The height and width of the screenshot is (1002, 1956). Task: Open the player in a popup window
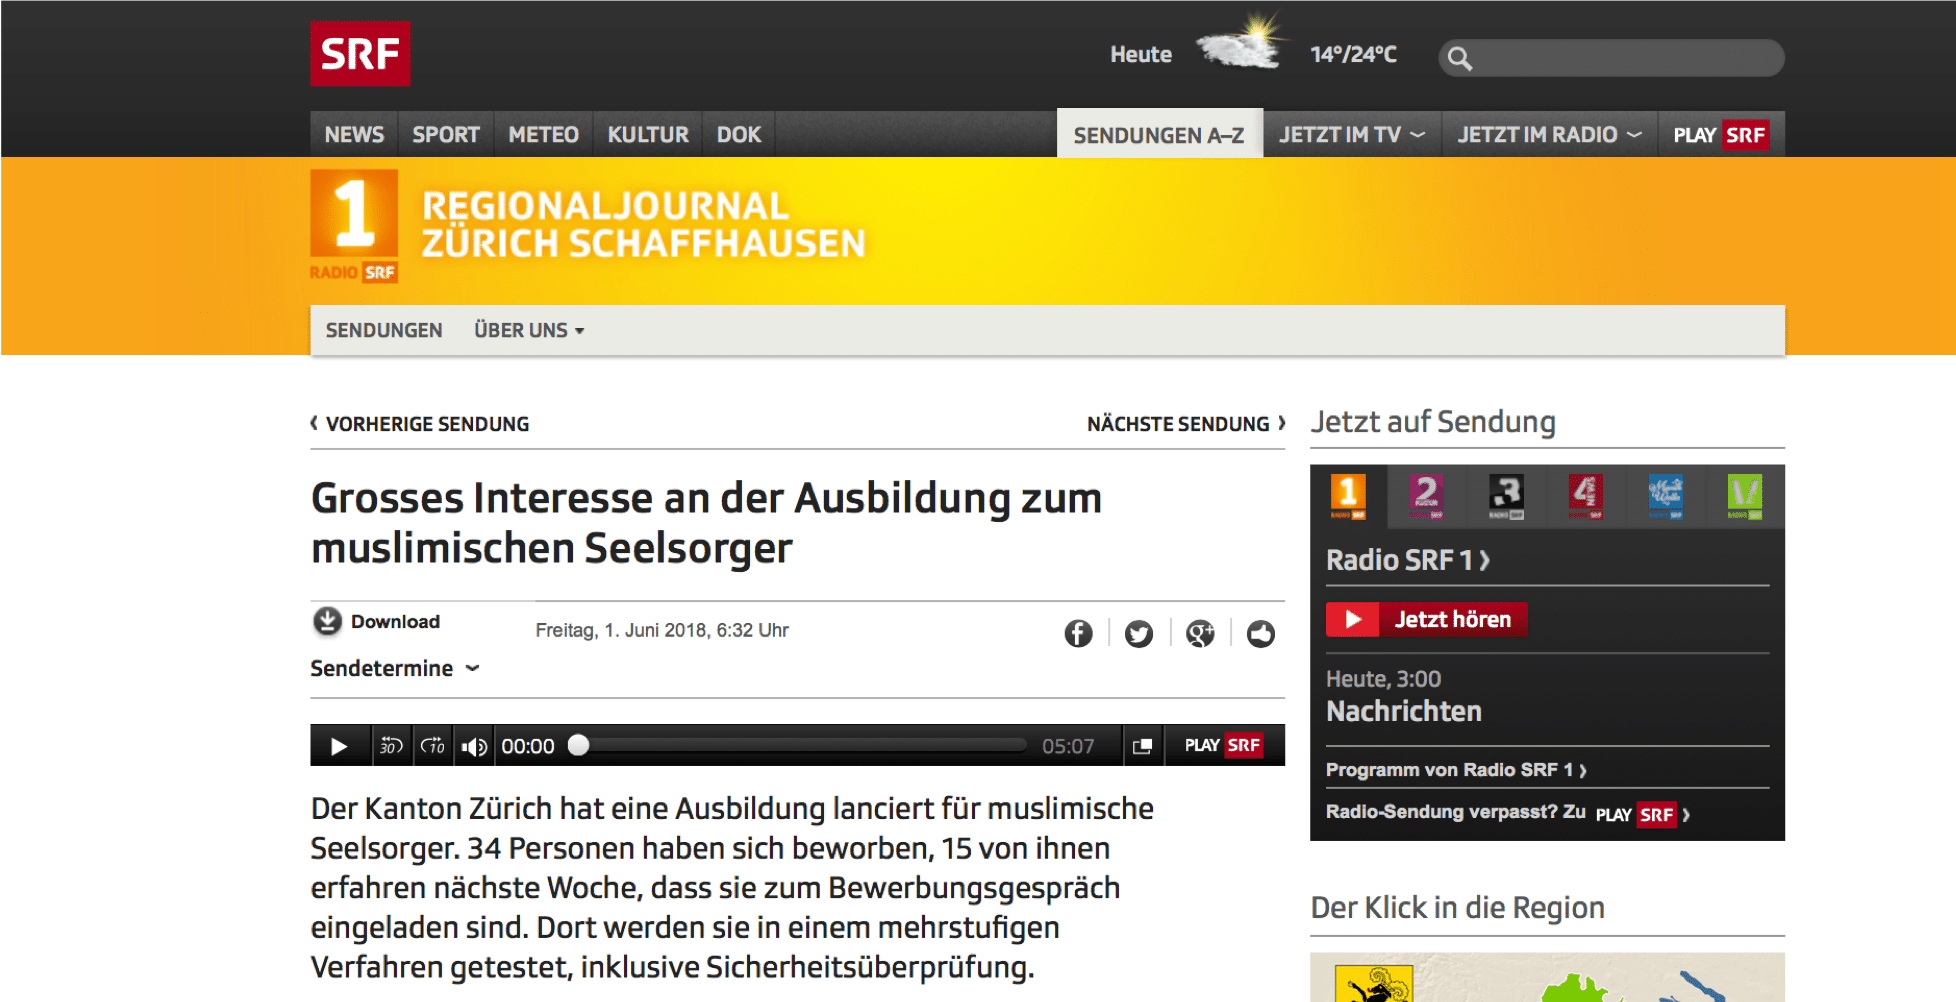[1142, 746]
